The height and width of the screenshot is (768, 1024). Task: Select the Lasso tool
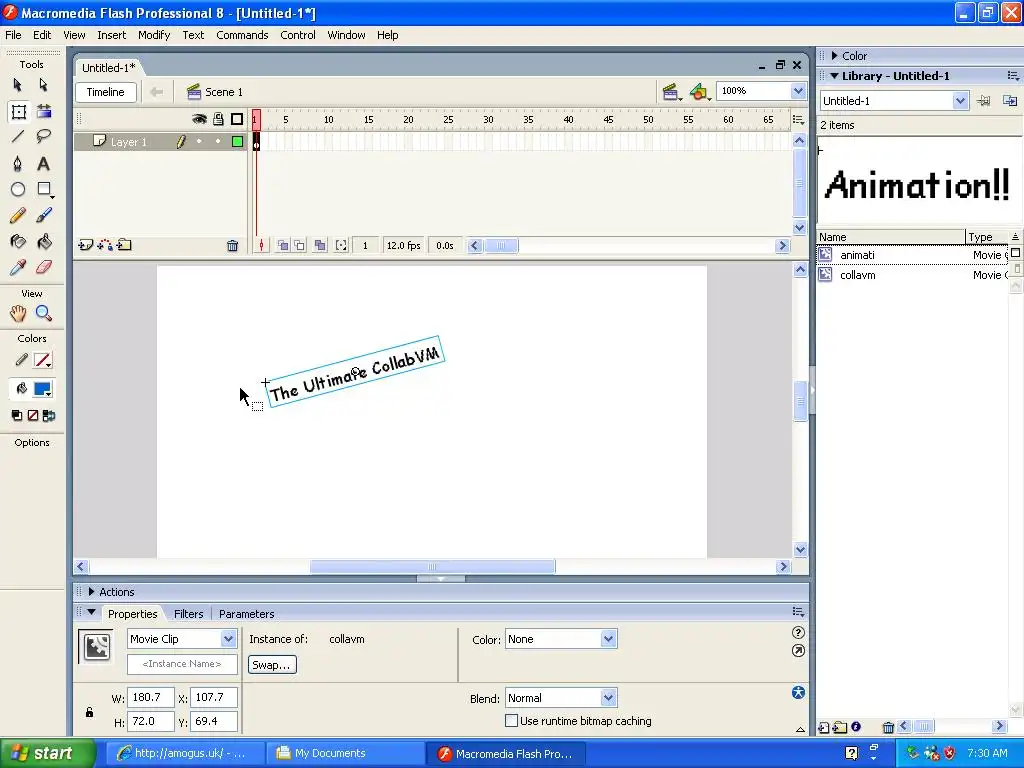coord(44,136)
